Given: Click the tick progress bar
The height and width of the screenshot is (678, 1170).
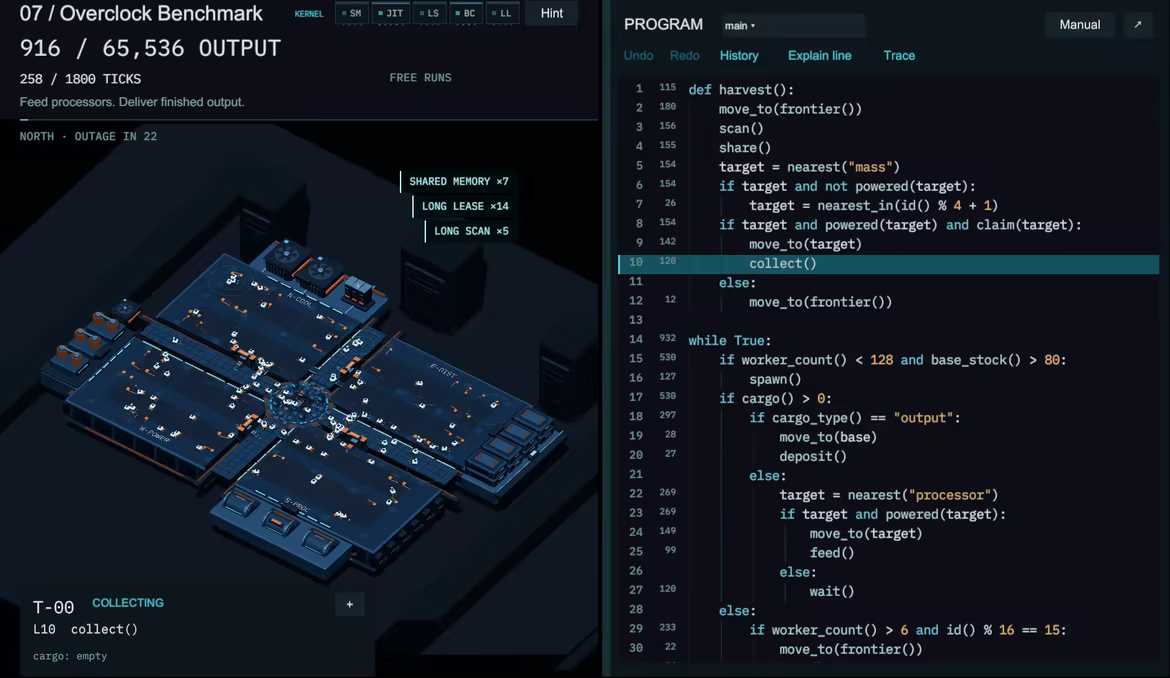Looking at the screenshot, I should pos(308,119).
